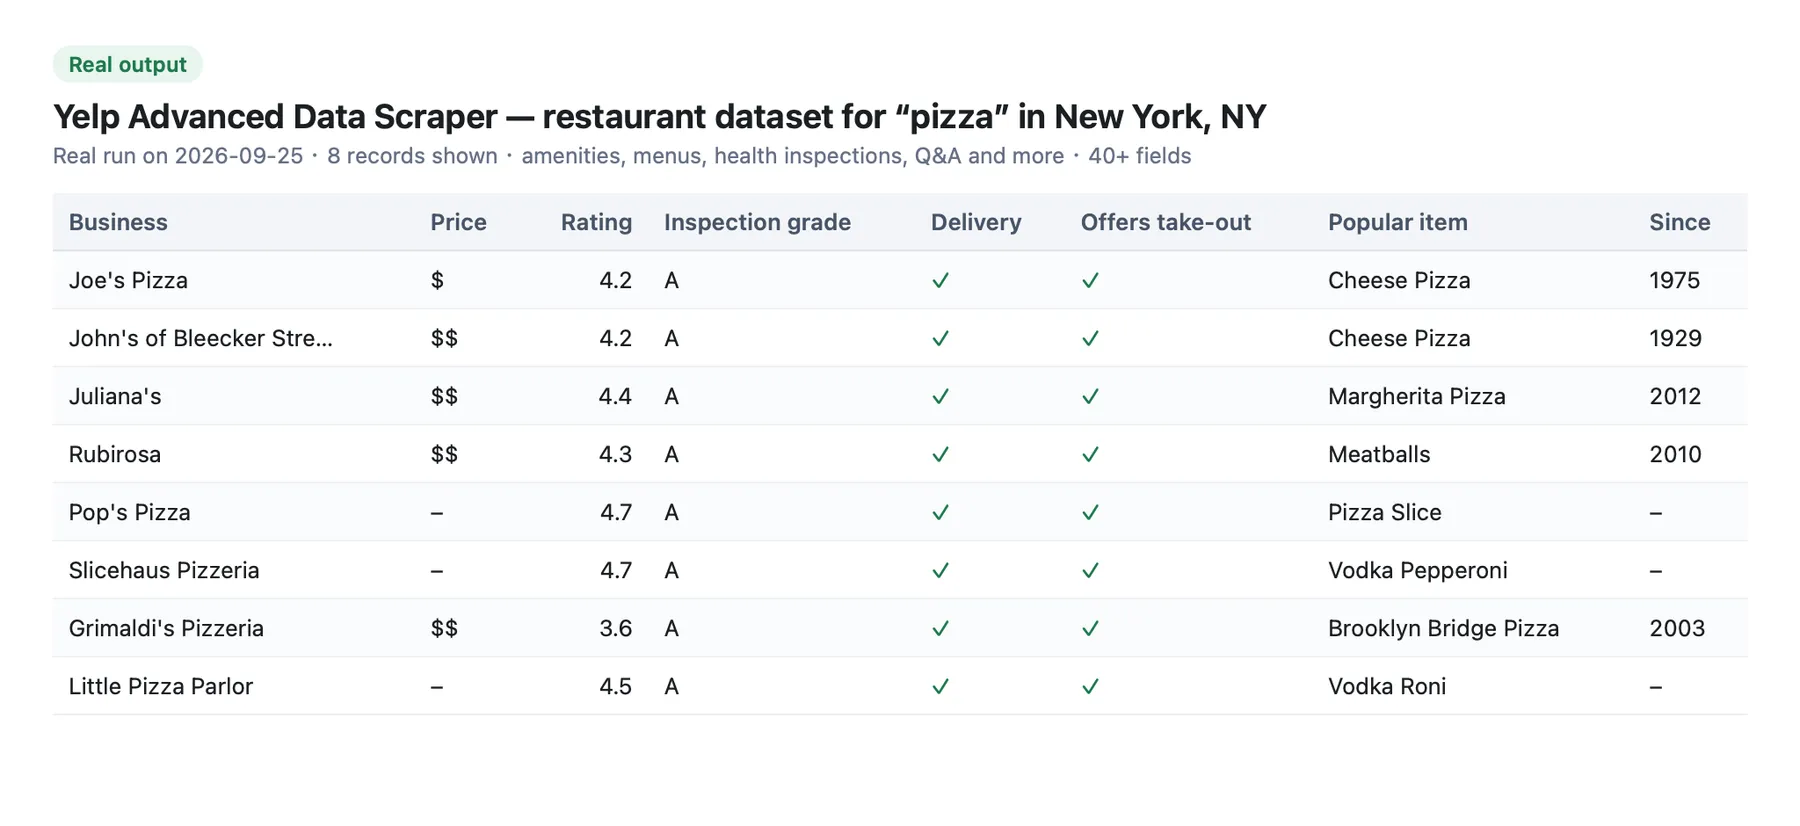Click the Rating column header
1800x826 pixels.
[596, 222]
